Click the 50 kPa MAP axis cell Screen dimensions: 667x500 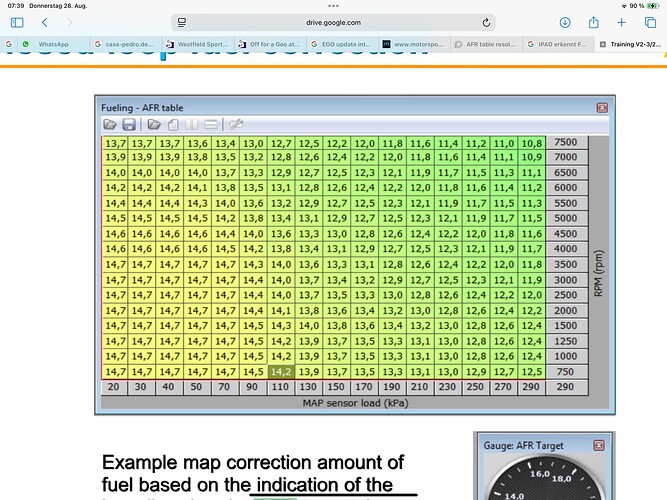196,387
